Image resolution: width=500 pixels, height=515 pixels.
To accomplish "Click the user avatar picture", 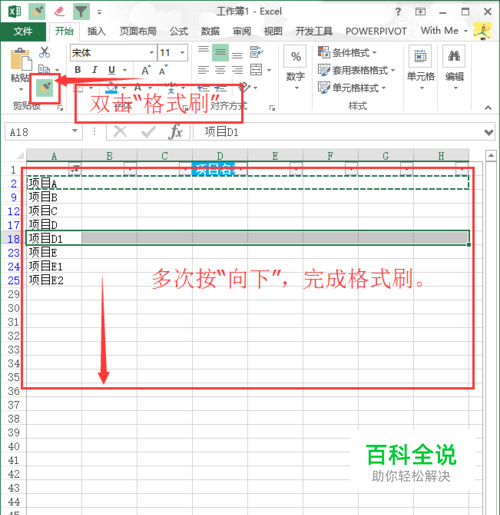I will [482, 31].
